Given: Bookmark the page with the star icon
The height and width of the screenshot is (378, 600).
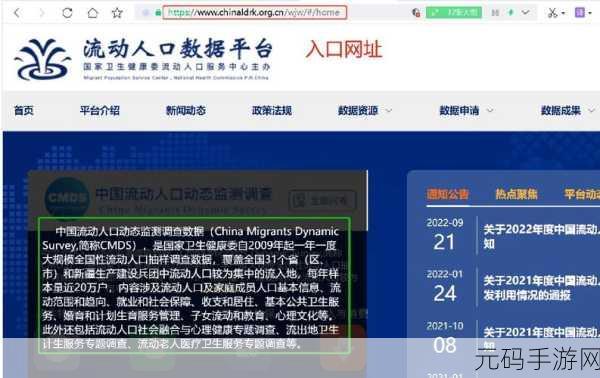Looking at the screenshot, I should click(x=117, y=13).
